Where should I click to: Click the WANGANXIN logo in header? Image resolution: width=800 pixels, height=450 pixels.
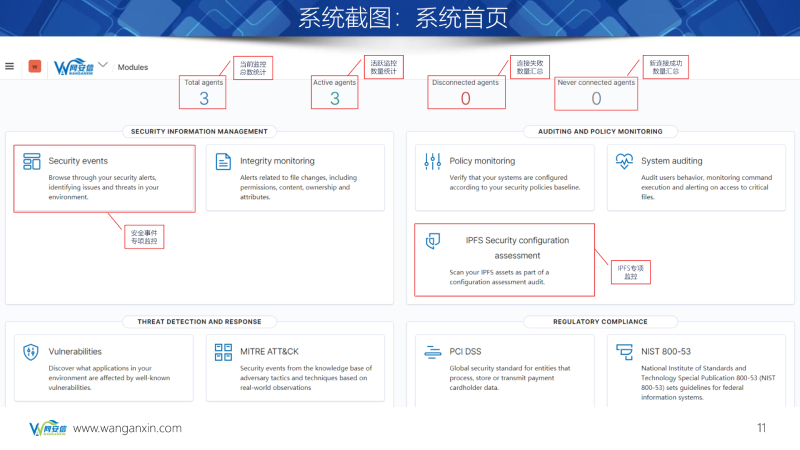[72, 67]
